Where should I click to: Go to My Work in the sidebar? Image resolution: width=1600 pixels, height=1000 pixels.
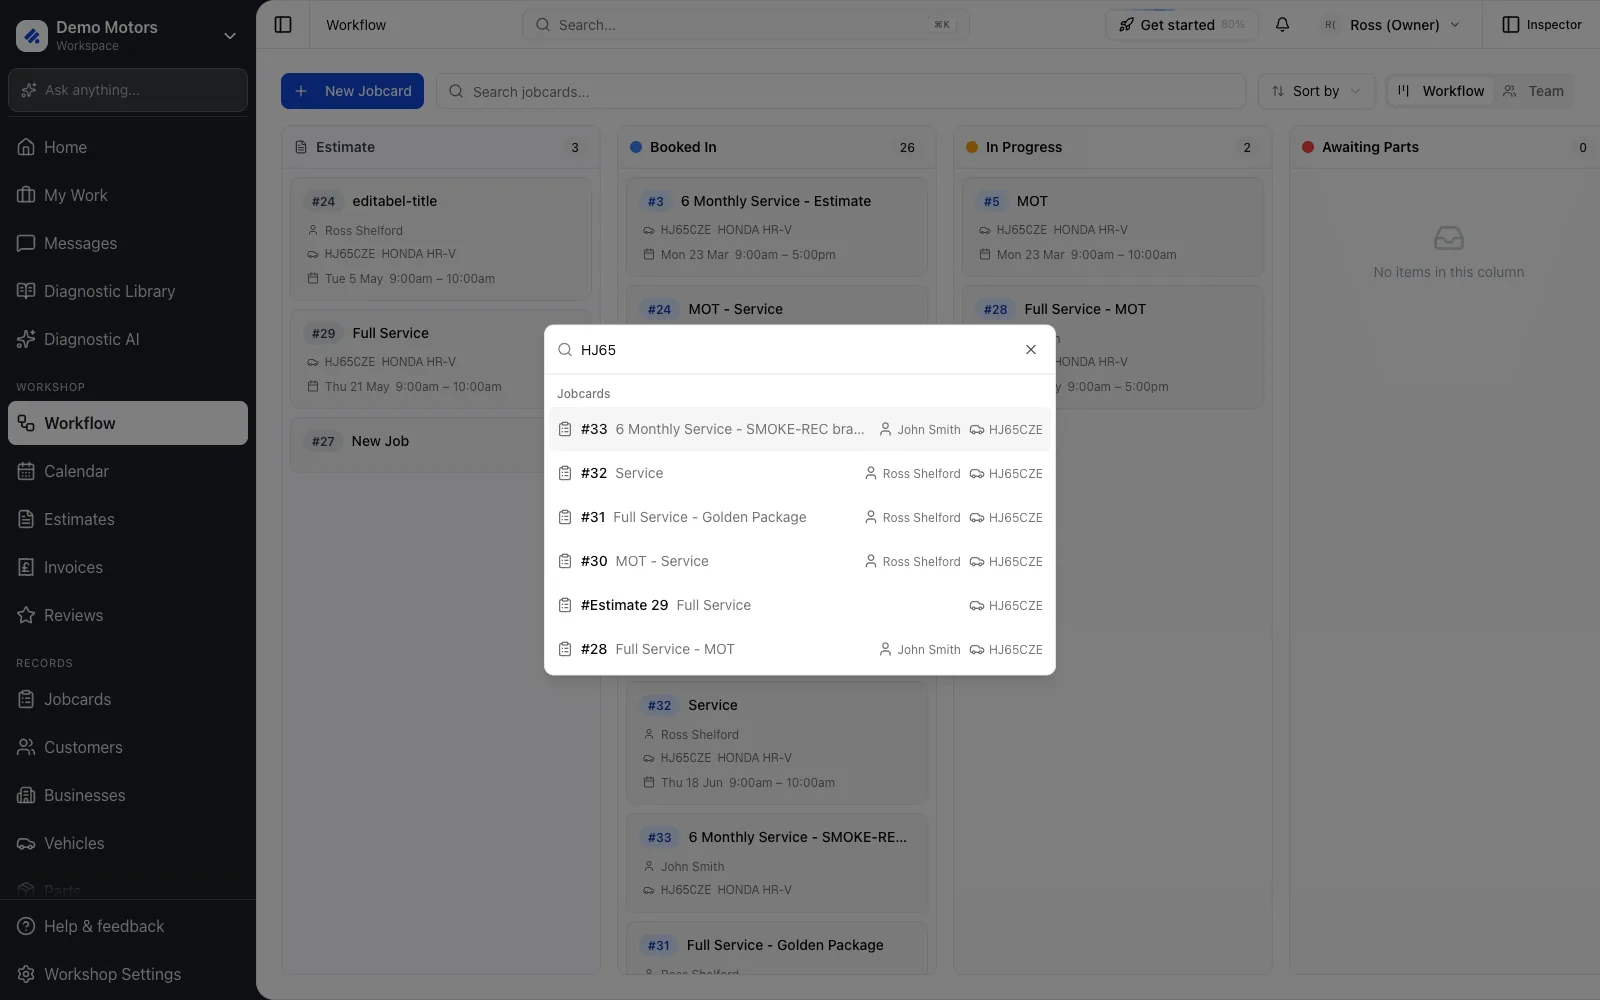(x=128, y=195)
